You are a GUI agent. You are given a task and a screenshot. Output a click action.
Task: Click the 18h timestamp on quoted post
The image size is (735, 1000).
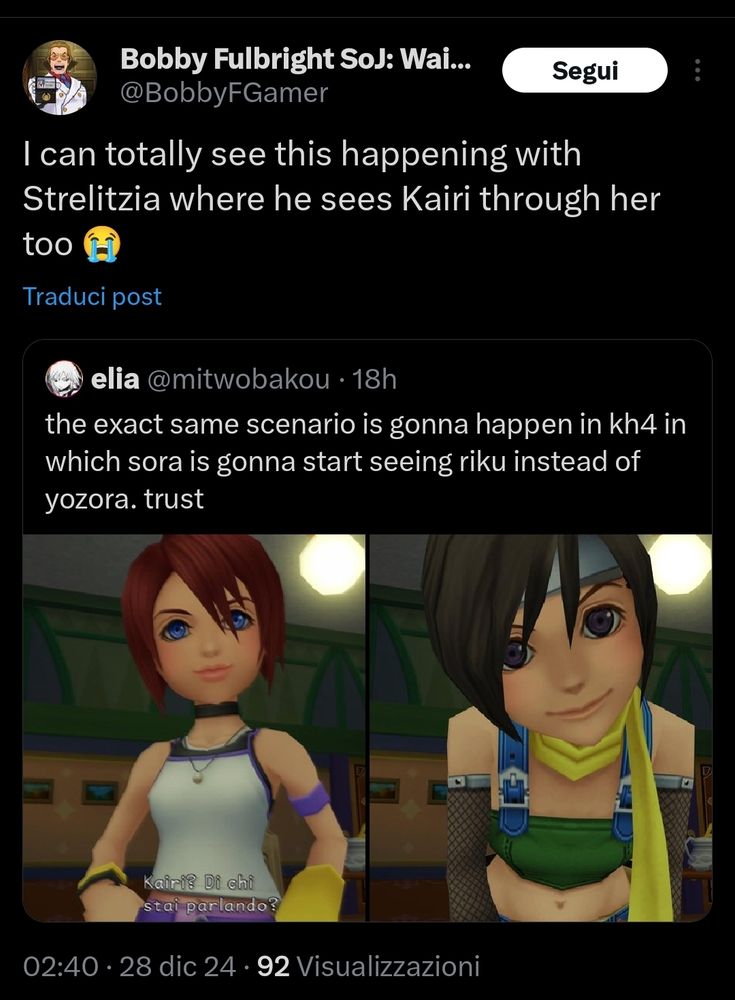click(375, 379)
